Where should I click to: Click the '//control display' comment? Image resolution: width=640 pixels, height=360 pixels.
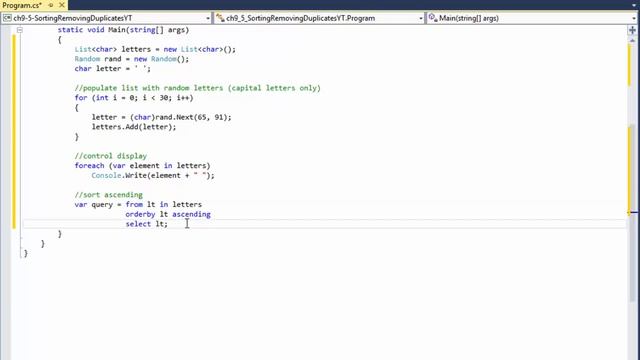click(x=111, y=156)
